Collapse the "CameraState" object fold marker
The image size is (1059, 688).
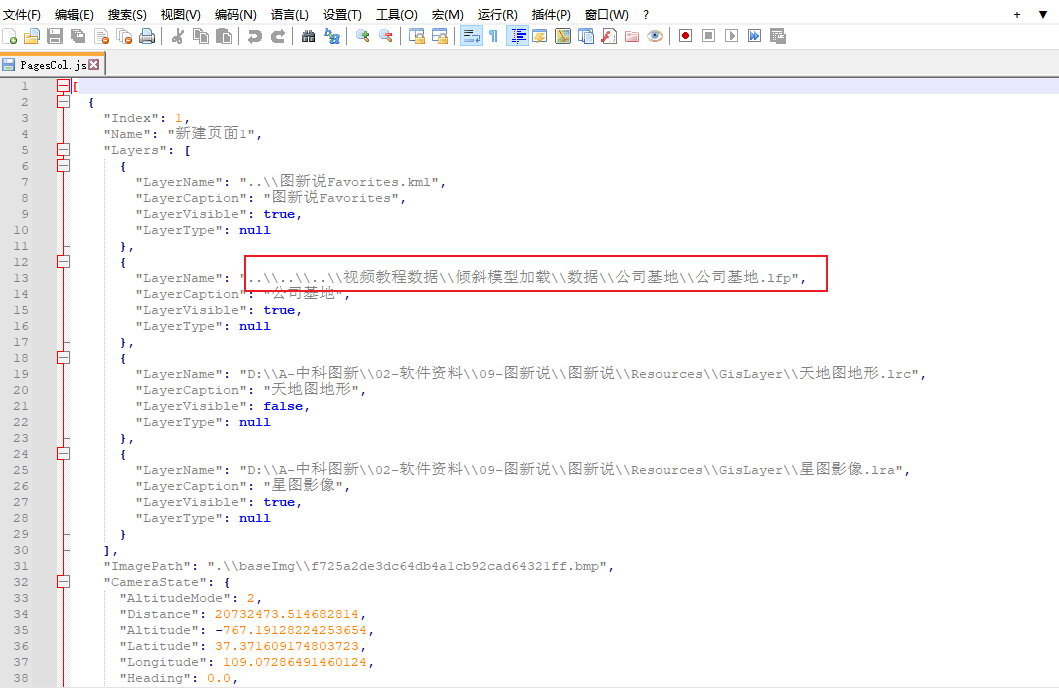64,582
